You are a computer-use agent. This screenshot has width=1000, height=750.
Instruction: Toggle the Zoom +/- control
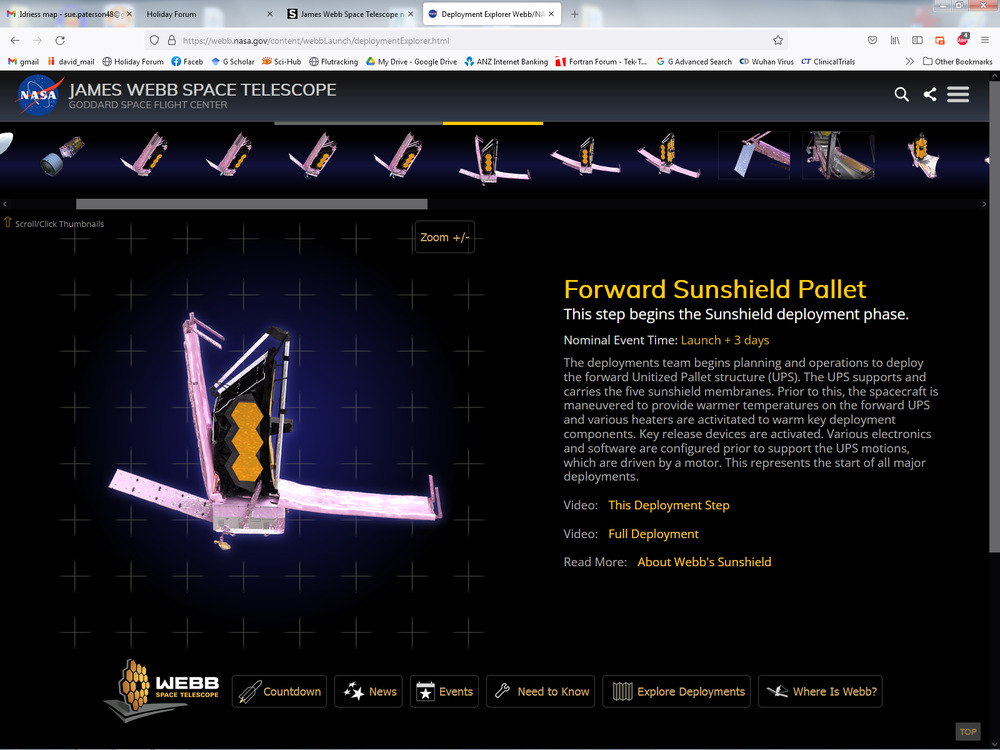[x=444, y=237]
